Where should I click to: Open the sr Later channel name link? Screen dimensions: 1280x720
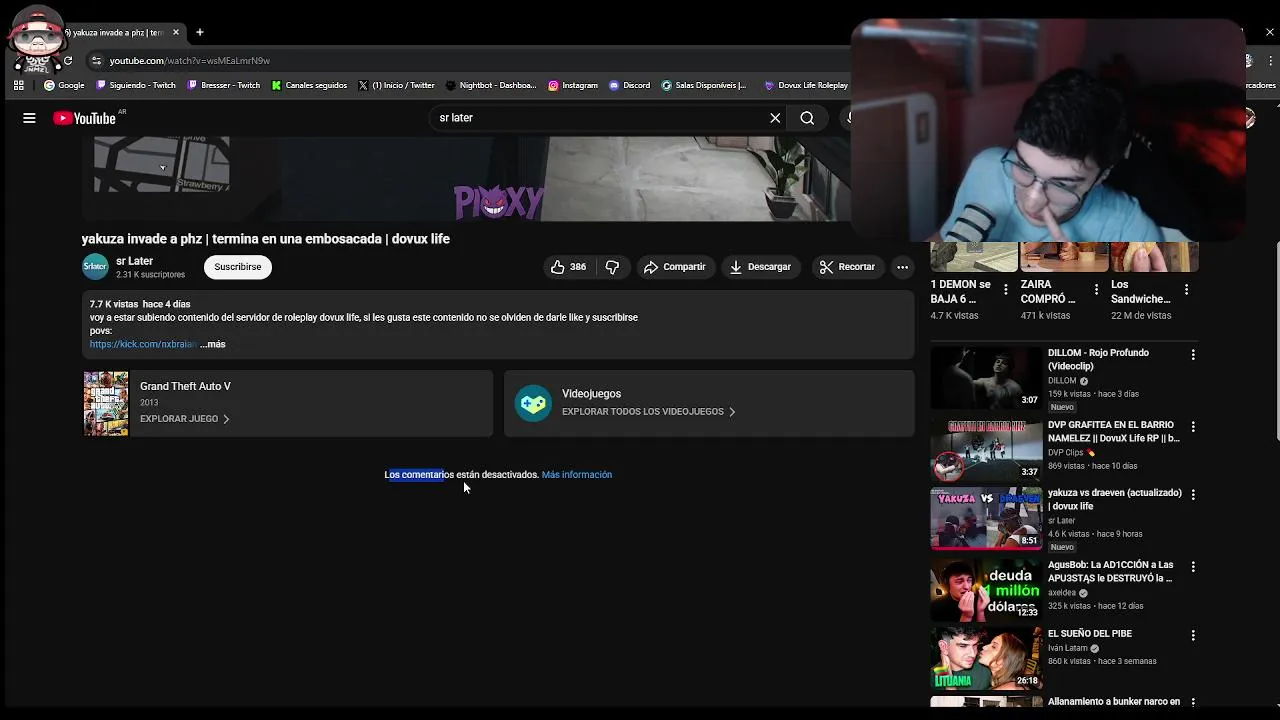coord(134,261)
